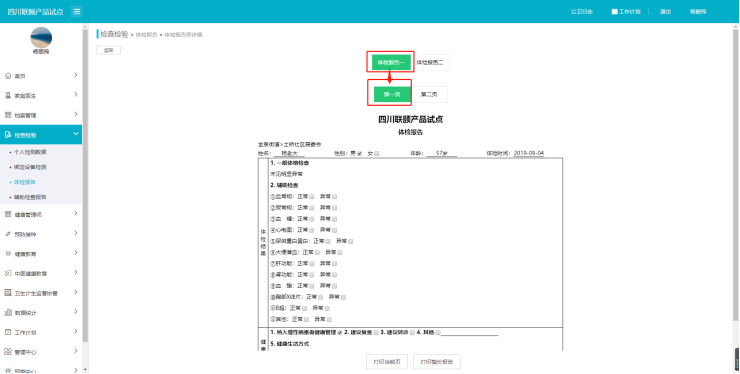This screenshot has height=374, width=740.
Task: Open 体检报告 submenu item
Action: (x=25, y=182)
